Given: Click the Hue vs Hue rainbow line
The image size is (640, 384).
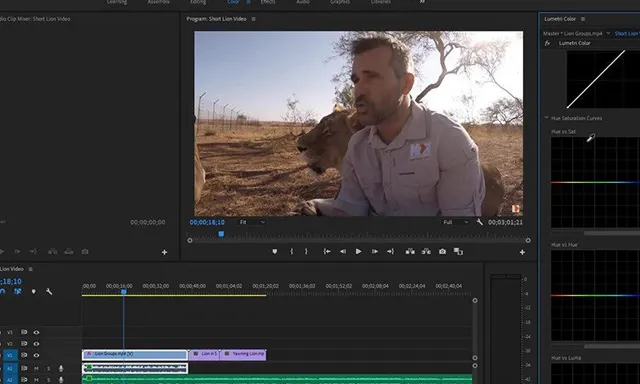Looking at the screenshot, I should pos(596,295).
